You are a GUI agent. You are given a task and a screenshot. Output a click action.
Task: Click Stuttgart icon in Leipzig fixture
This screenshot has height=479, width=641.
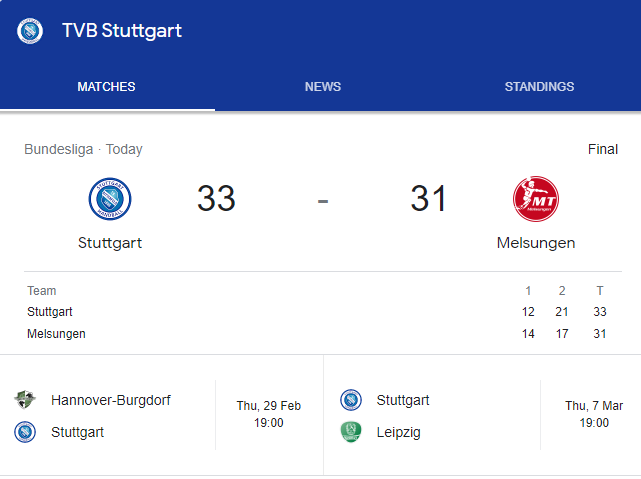click(x=351, y=400)
